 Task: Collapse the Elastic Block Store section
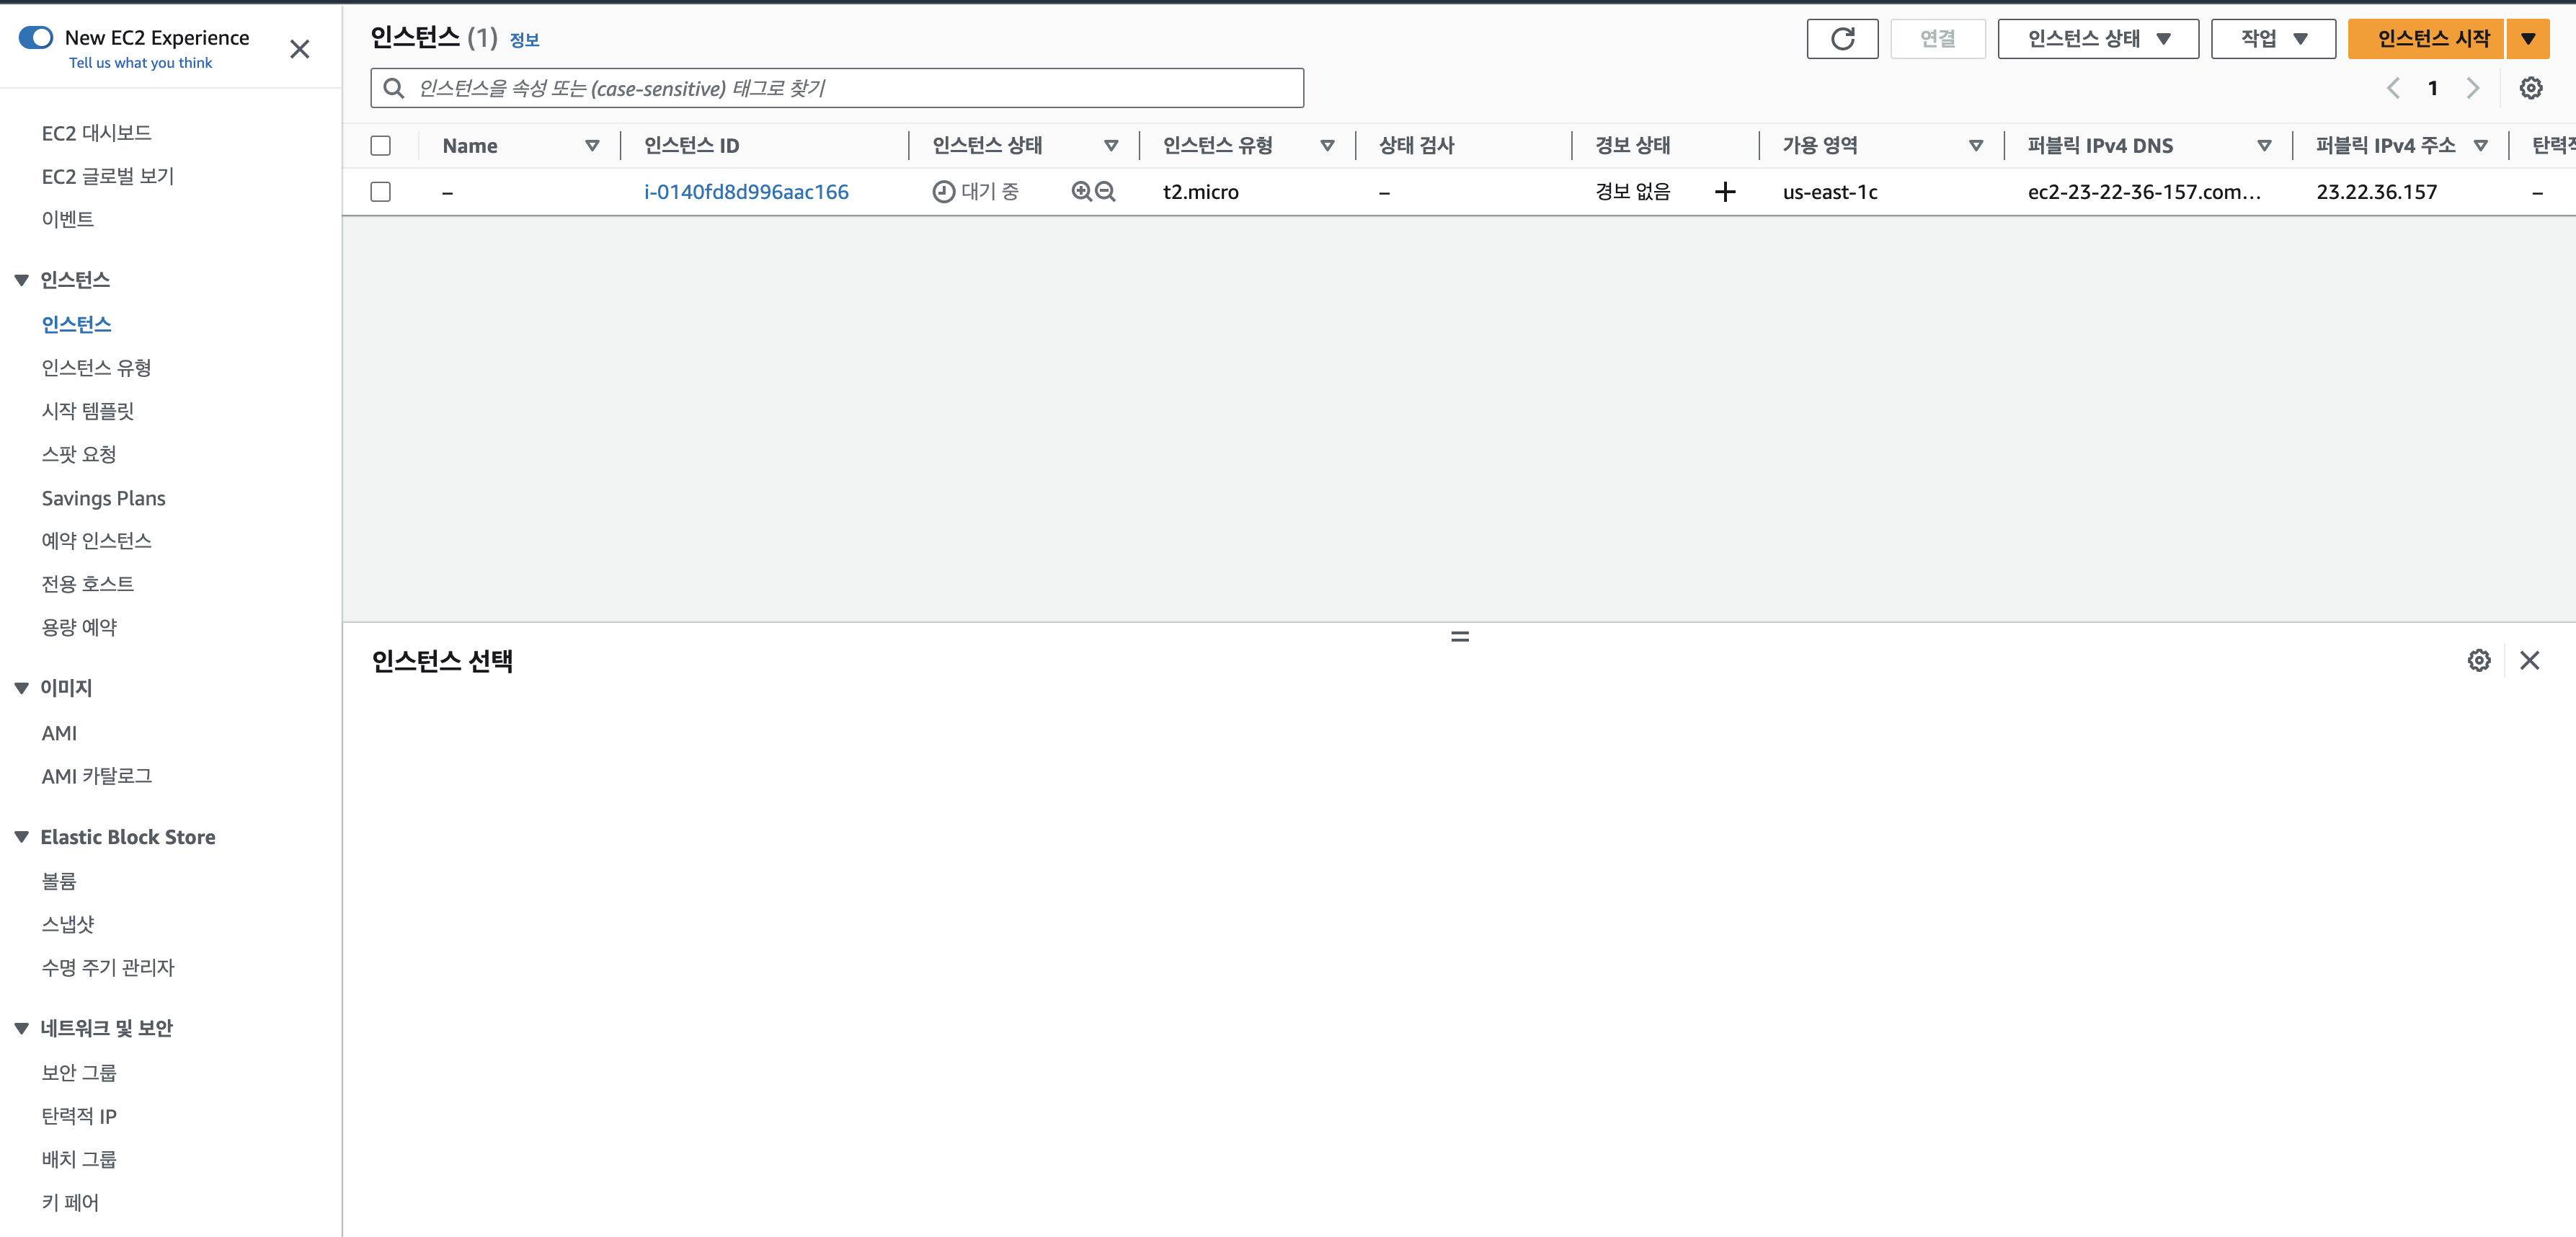pyautogui.click(x=22, y=837)
